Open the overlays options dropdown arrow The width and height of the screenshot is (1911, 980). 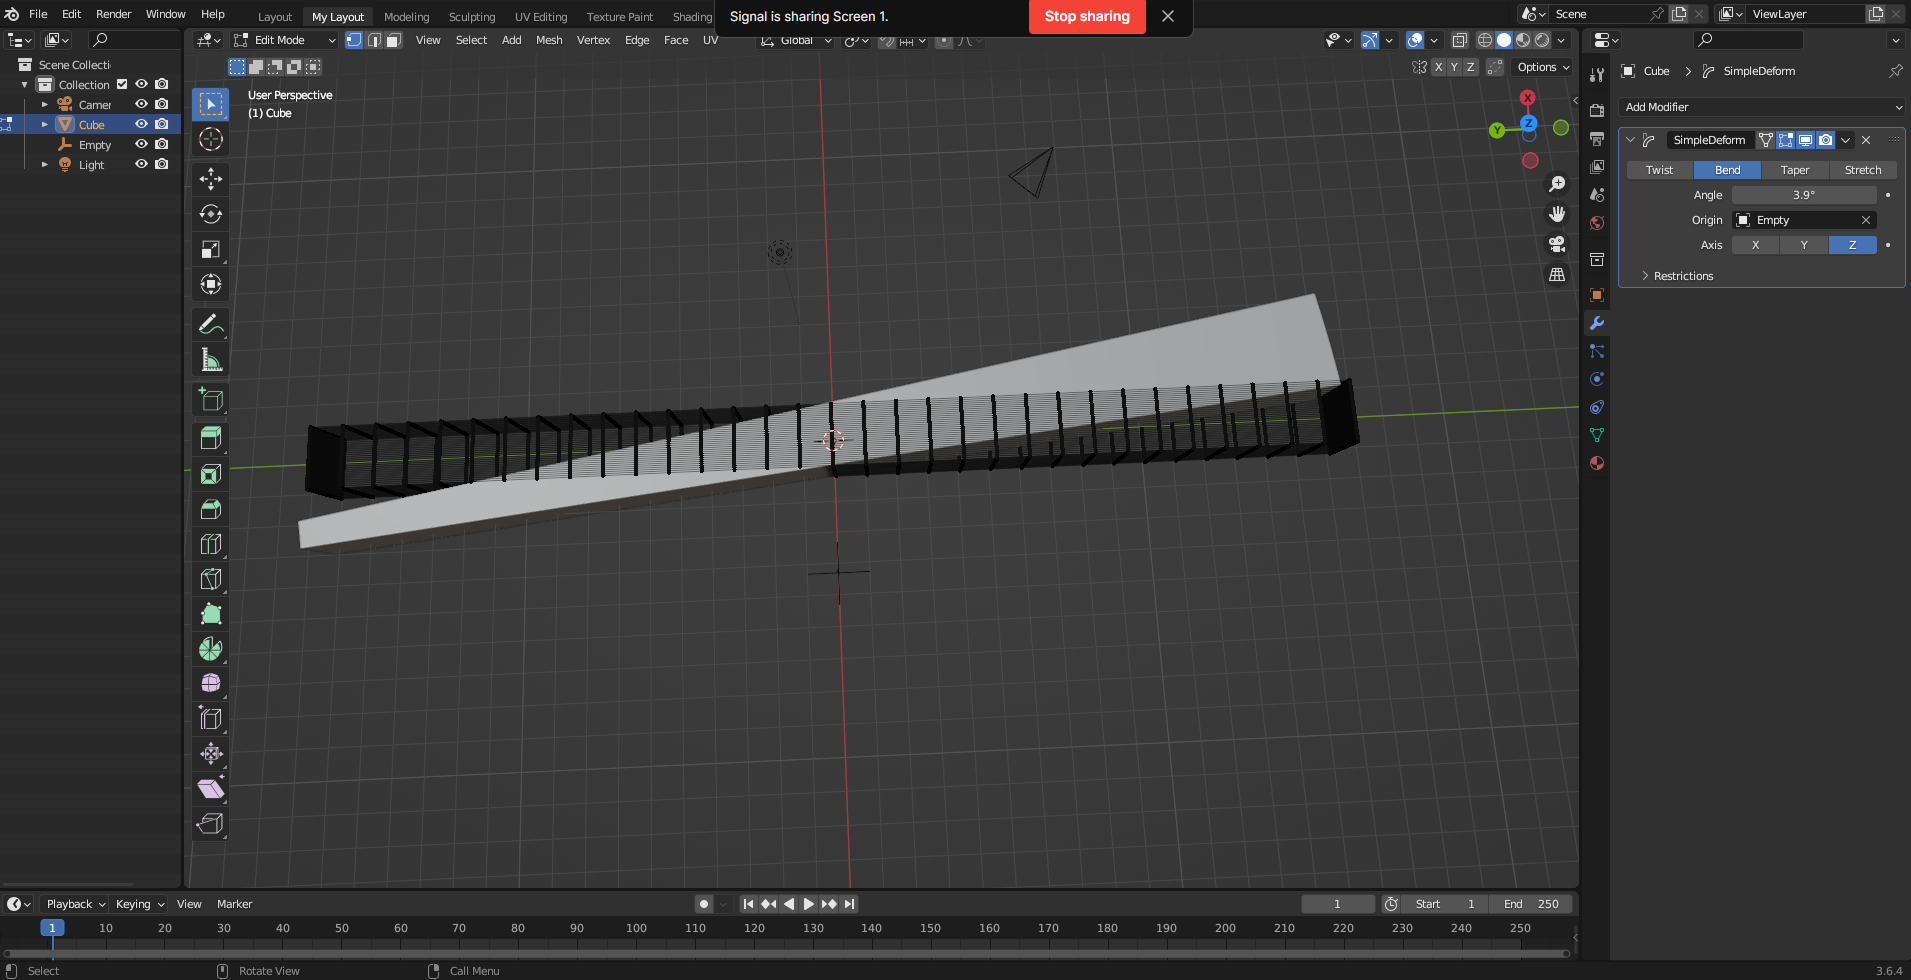click(x=1434, y=40)
